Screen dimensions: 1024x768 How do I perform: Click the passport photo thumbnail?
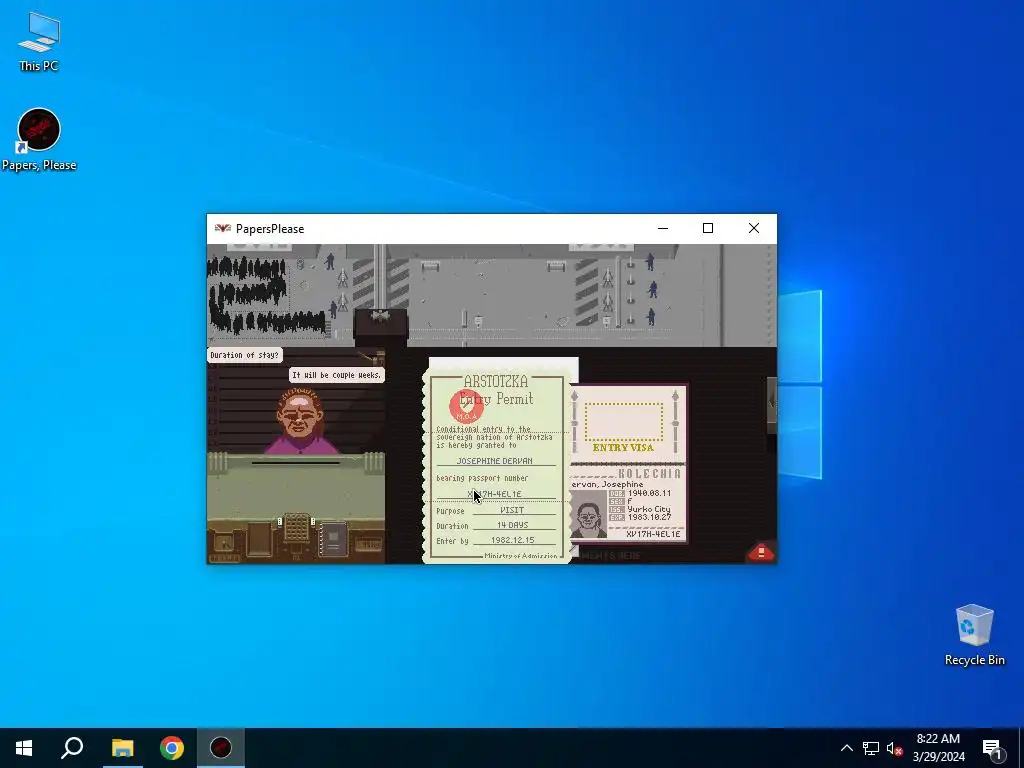coord(588,515)
